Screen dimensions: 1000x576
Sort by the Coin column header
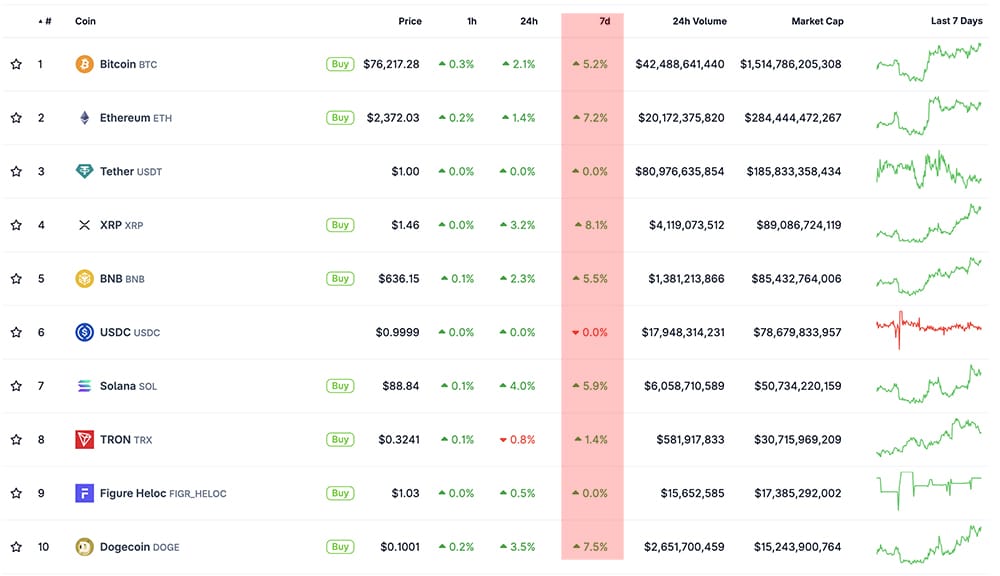coord(85,21)
